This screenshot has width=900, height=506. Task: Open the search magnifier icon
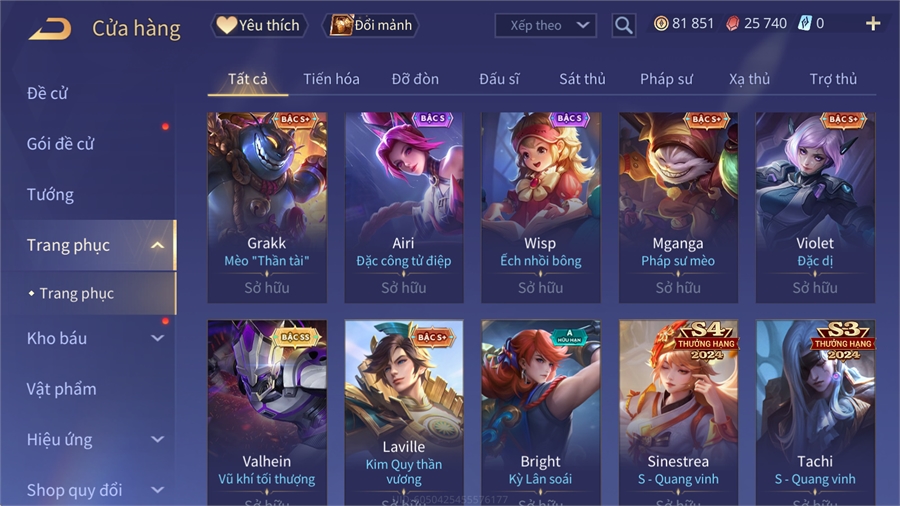pos(623,25)
